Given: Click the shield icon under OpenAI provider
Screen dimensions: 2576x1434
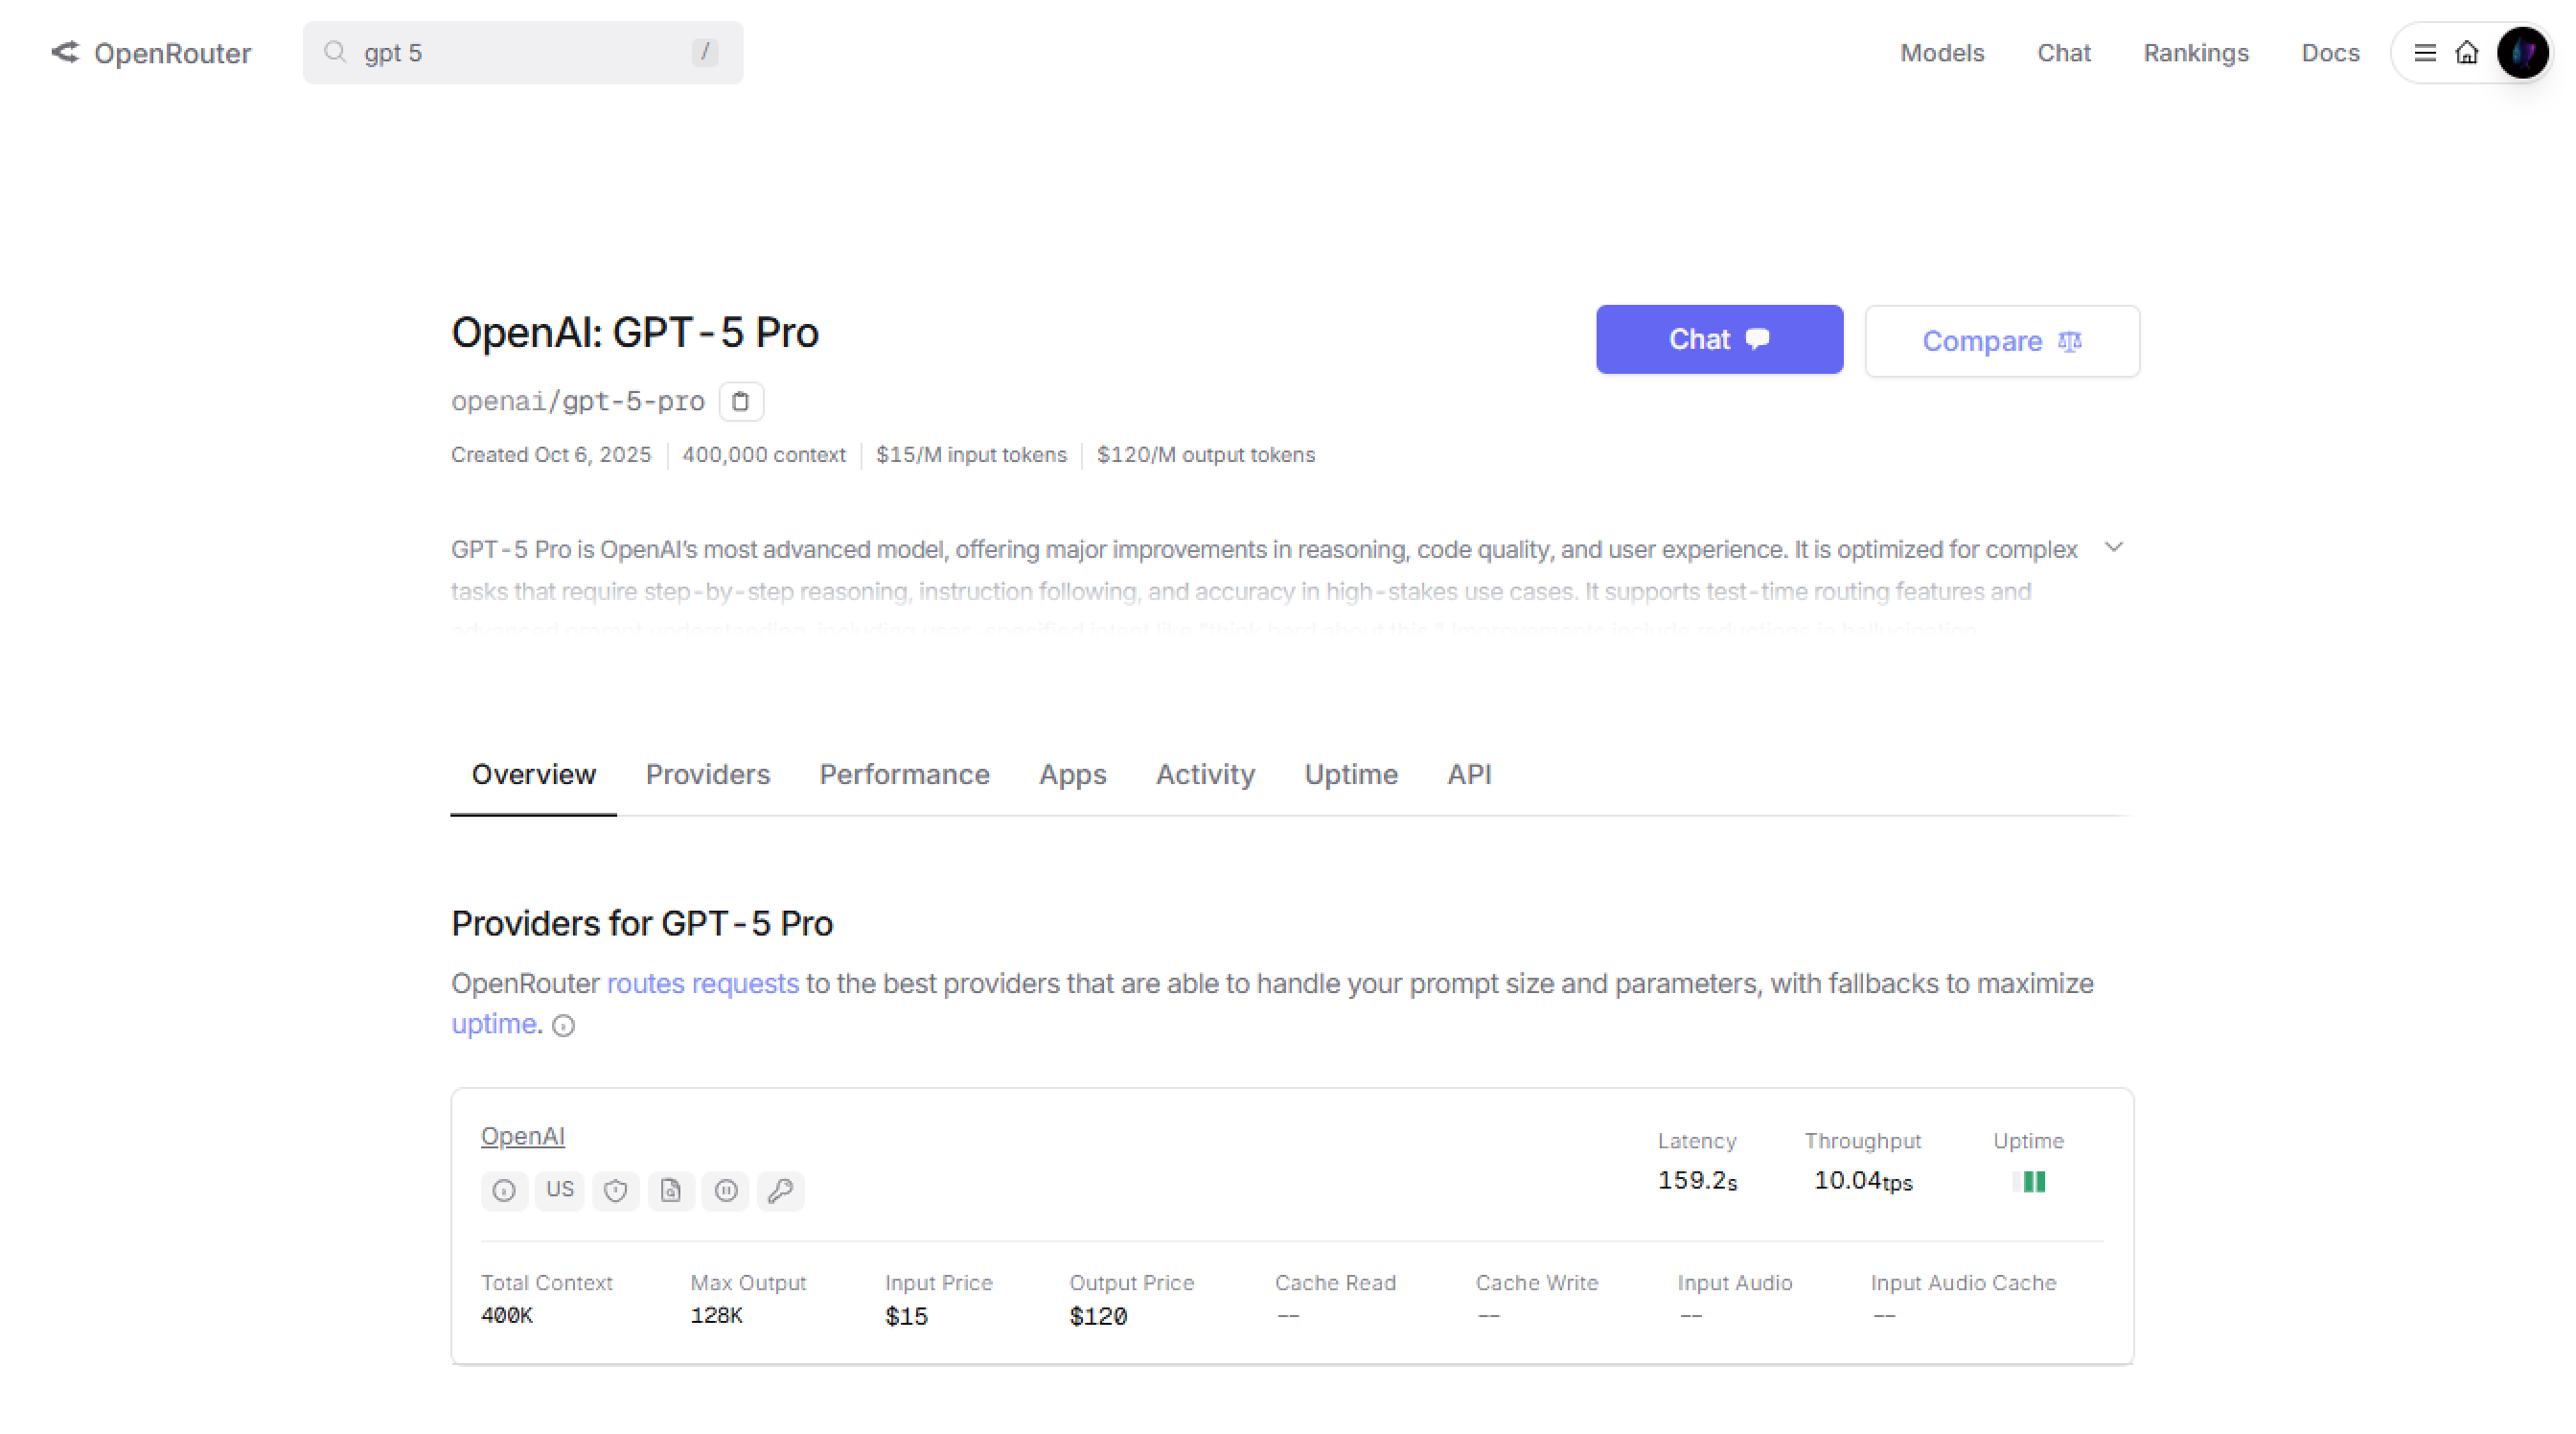Looking at the screenshot, I should (615, 1190).
